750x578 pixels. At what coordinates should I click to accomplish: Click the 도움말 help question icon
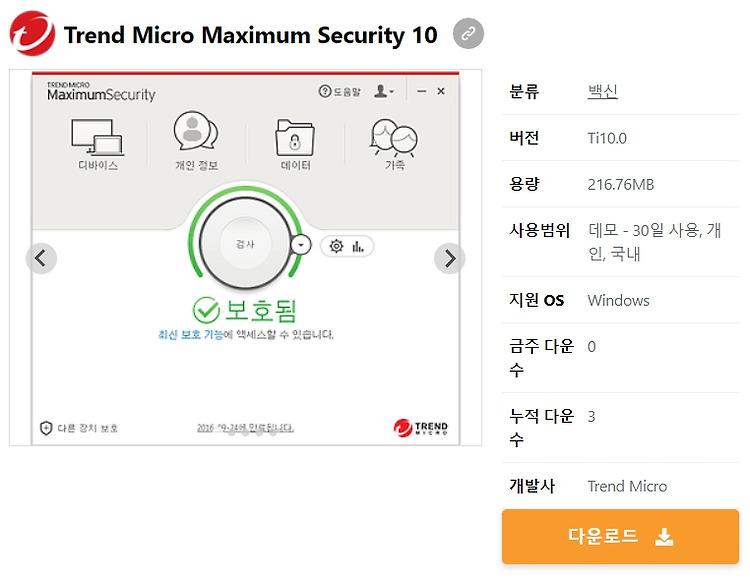point(325,91)
